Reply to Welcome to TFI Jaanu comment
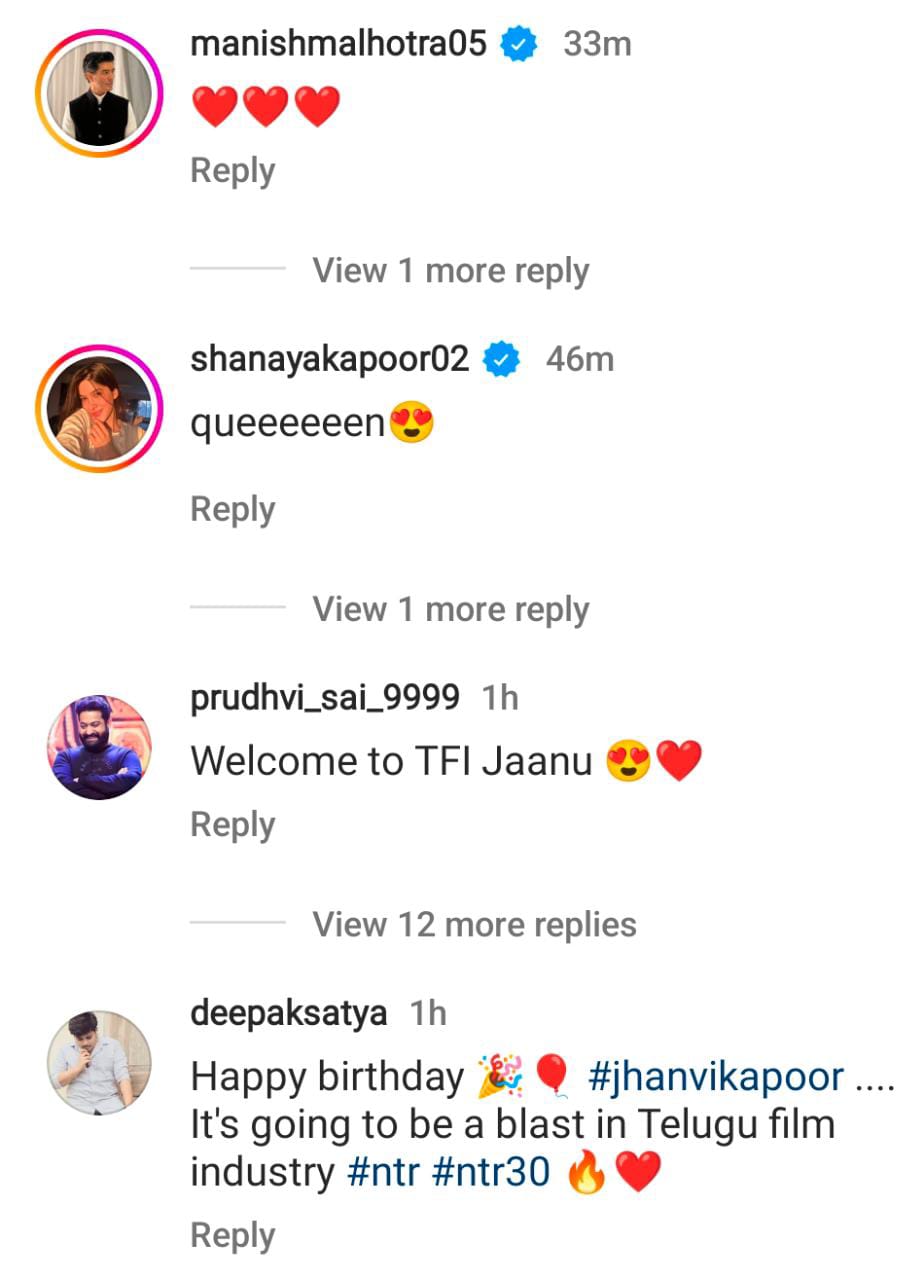The width and height of the screenshot is (924, 1280). (x=232, y=825)
